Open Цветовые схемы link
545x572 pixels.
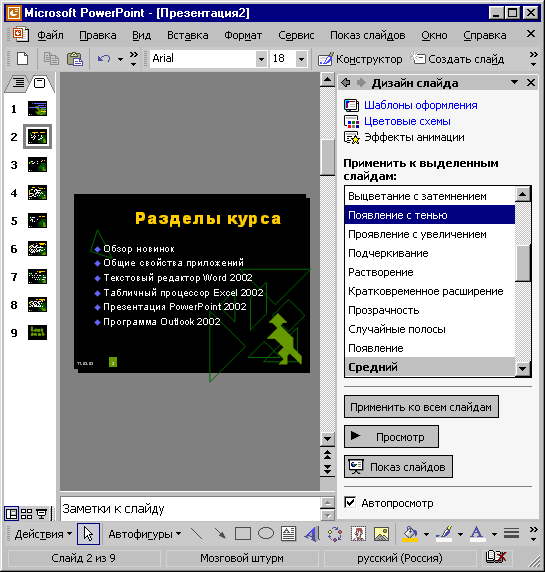coord(407,121)
